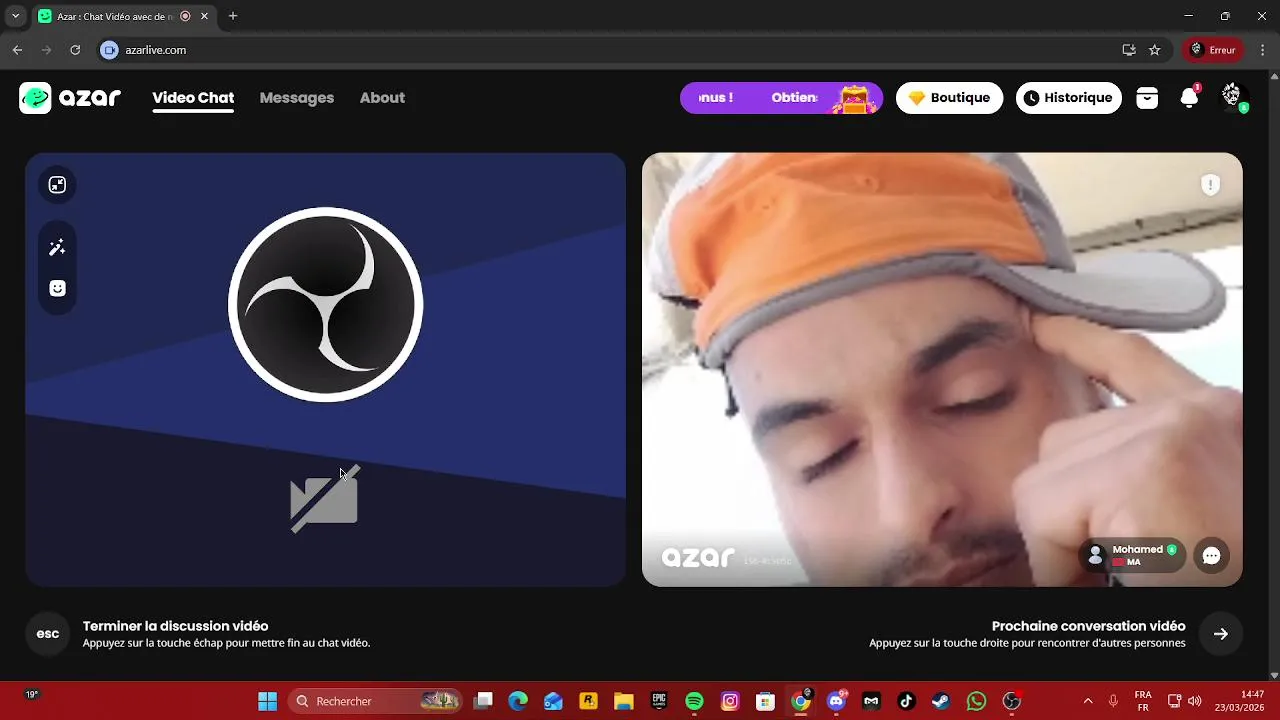Open OBS Studio from the taskbar
Screen dimensions: 1280x720
click(x=1012, y=701)
